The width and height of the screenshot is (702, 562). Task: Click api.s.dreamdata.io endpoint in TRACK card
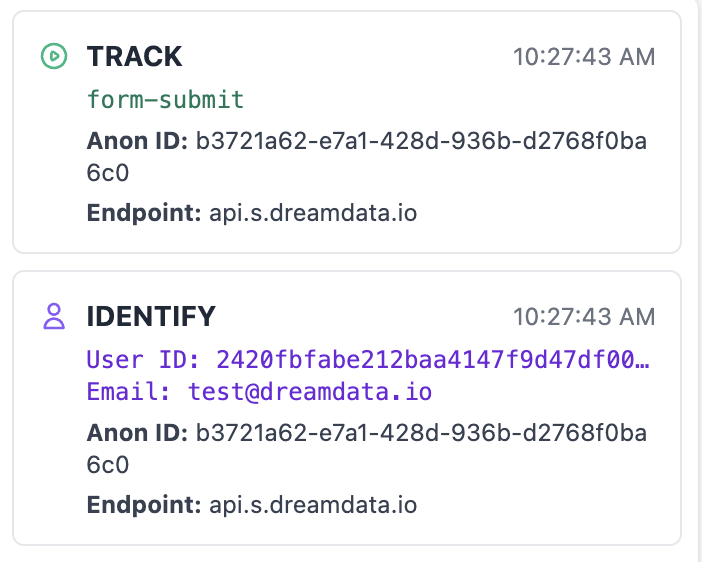coord(312,213)
